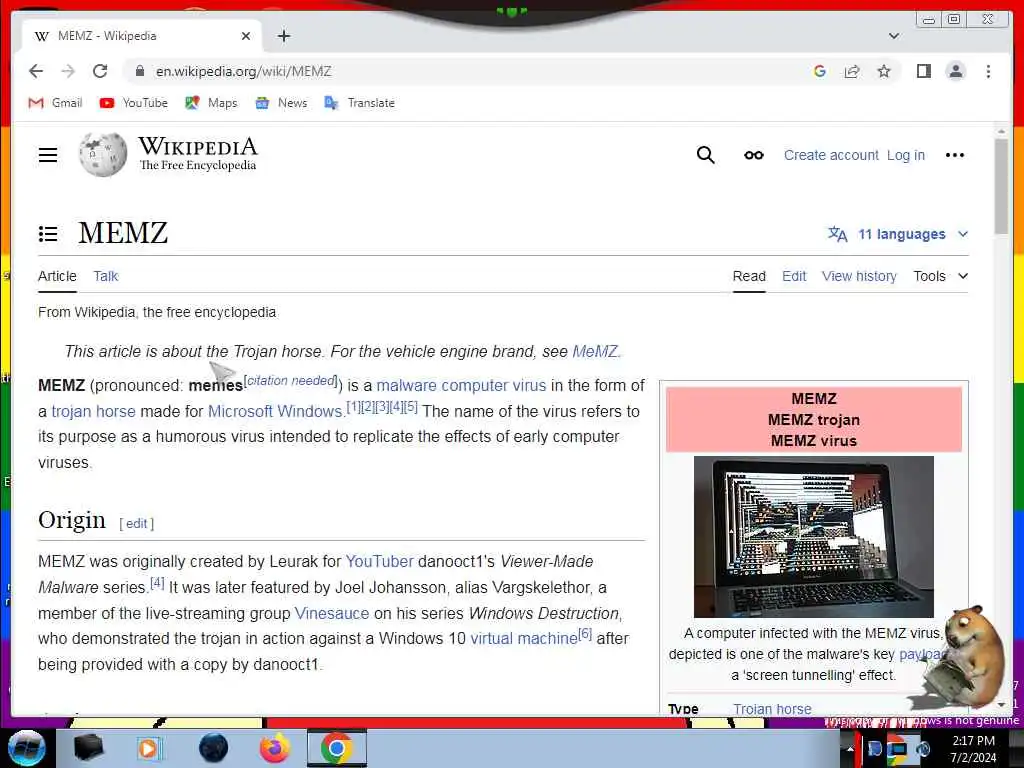Image resolution: width=1024 pixels, height=768 pixels.
Task: Reload the MEMZ Wikipedia page
Action: 100,71
